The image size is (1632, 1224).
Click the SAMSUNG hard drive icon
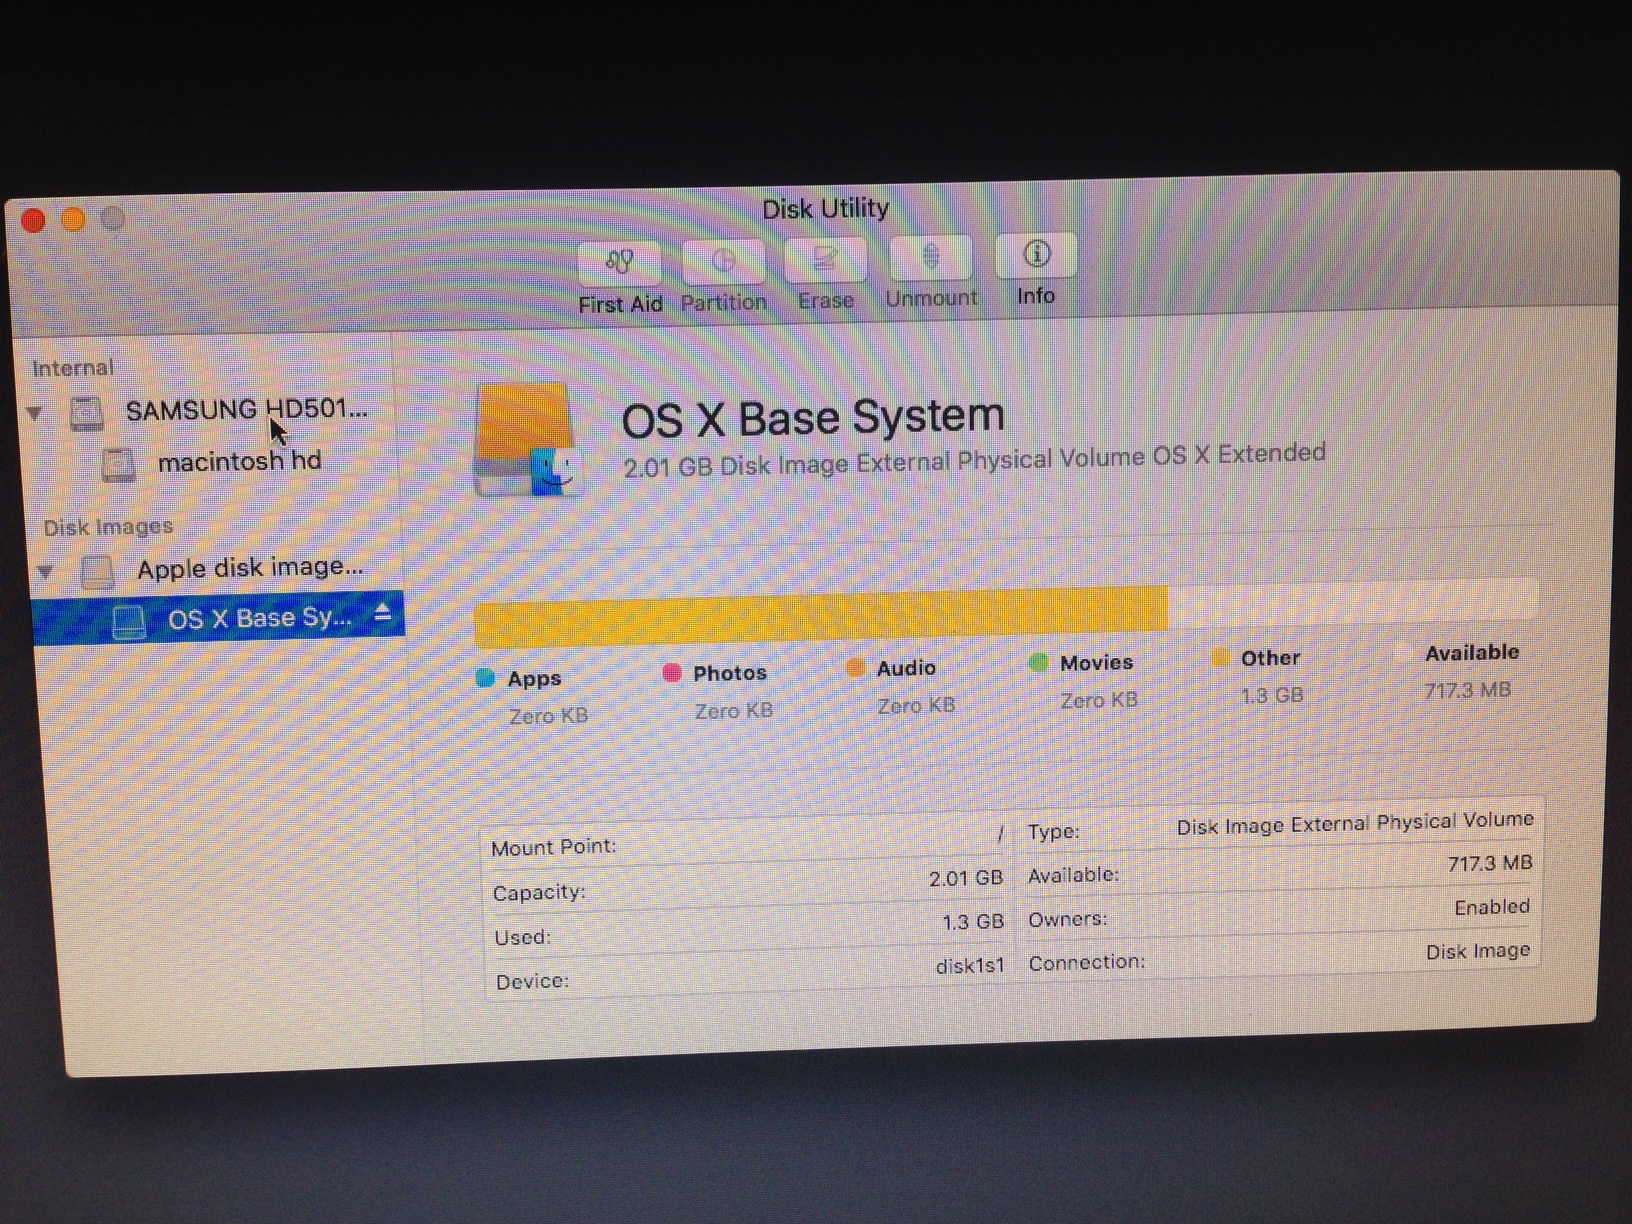click(x=87, y=413)
